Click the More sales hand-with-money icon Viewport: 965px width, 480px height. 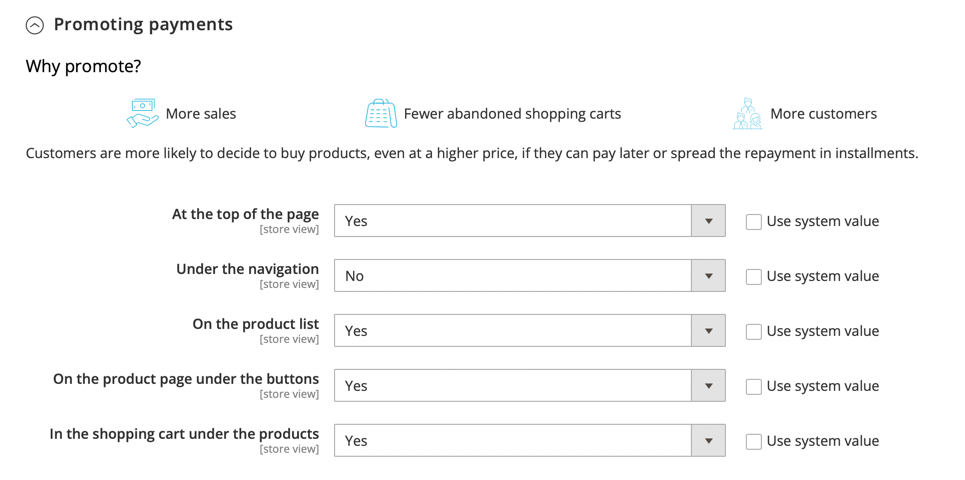[x=143, y=113]
